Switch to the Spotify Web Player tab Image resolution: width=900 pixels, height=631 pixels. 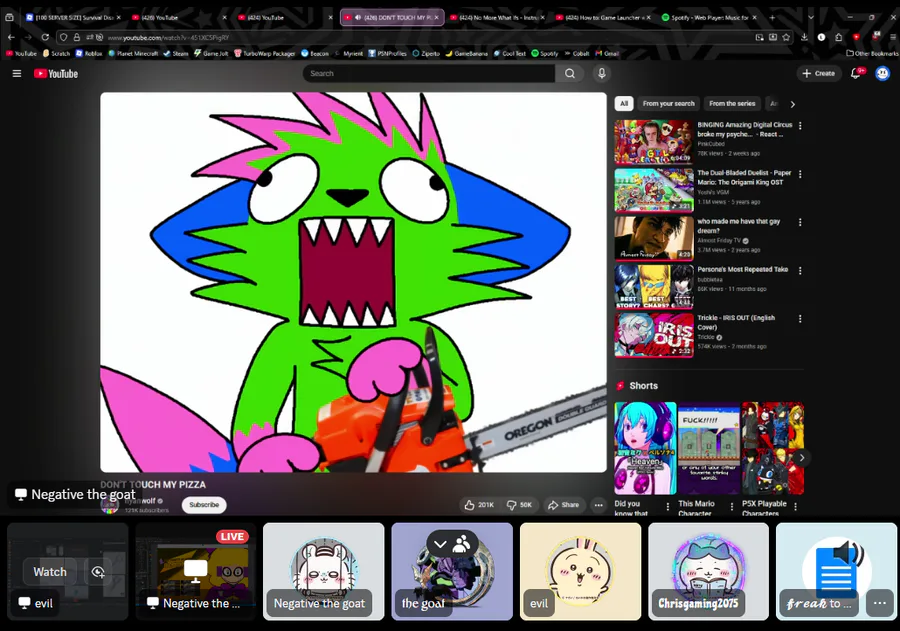click(x=709, y=18)
